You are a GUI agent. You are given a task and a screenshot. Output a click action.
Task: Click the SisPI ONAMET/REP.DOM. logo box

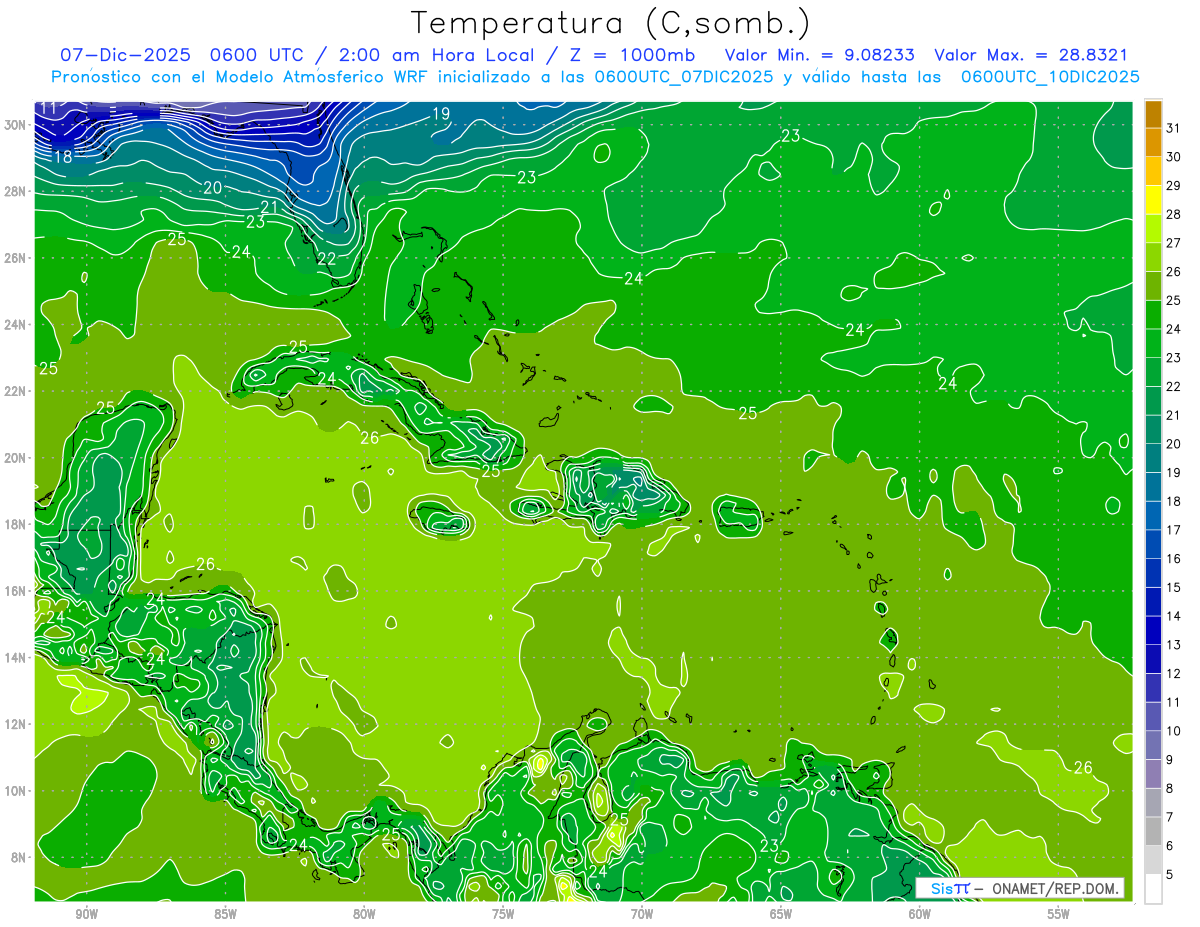(1019, 888)
